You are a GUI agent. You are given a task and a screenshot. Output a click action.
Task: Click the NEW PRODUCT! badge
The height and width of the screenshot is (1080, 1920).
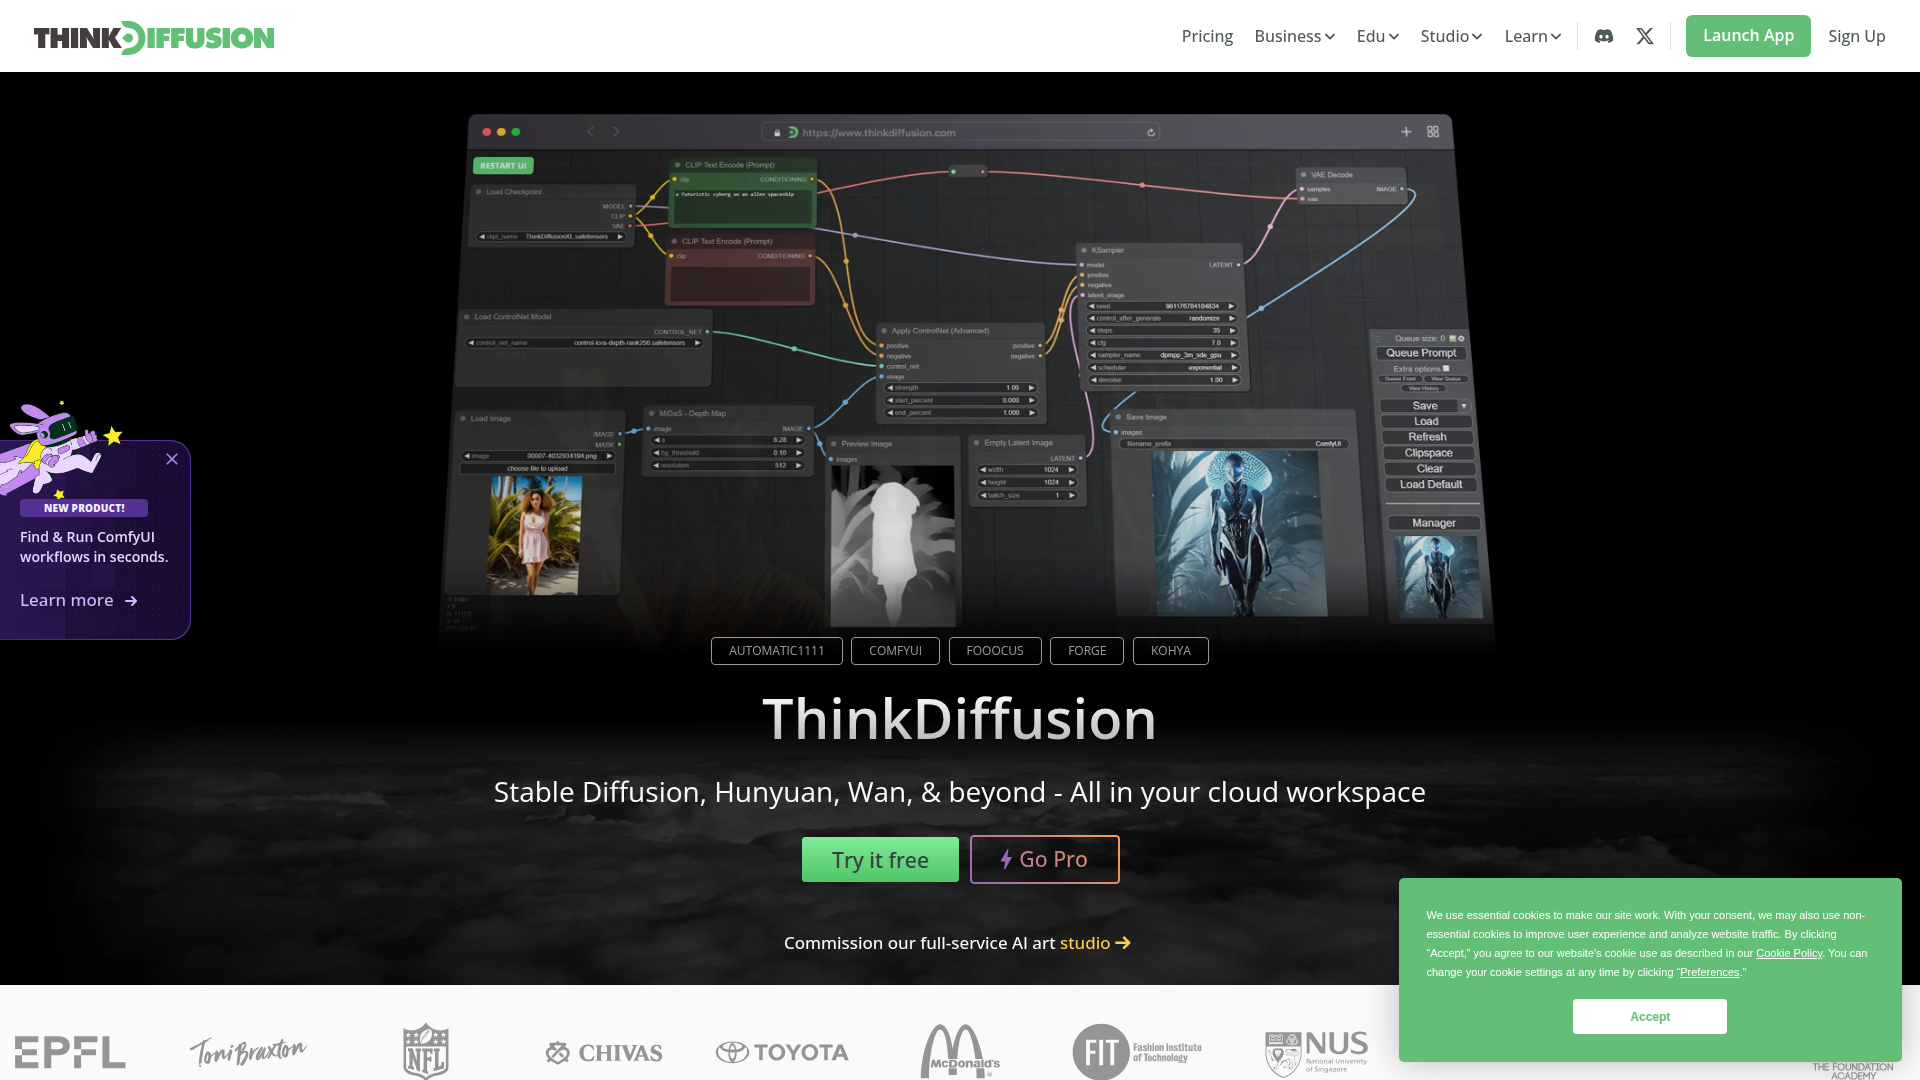(x=84, y=508)
